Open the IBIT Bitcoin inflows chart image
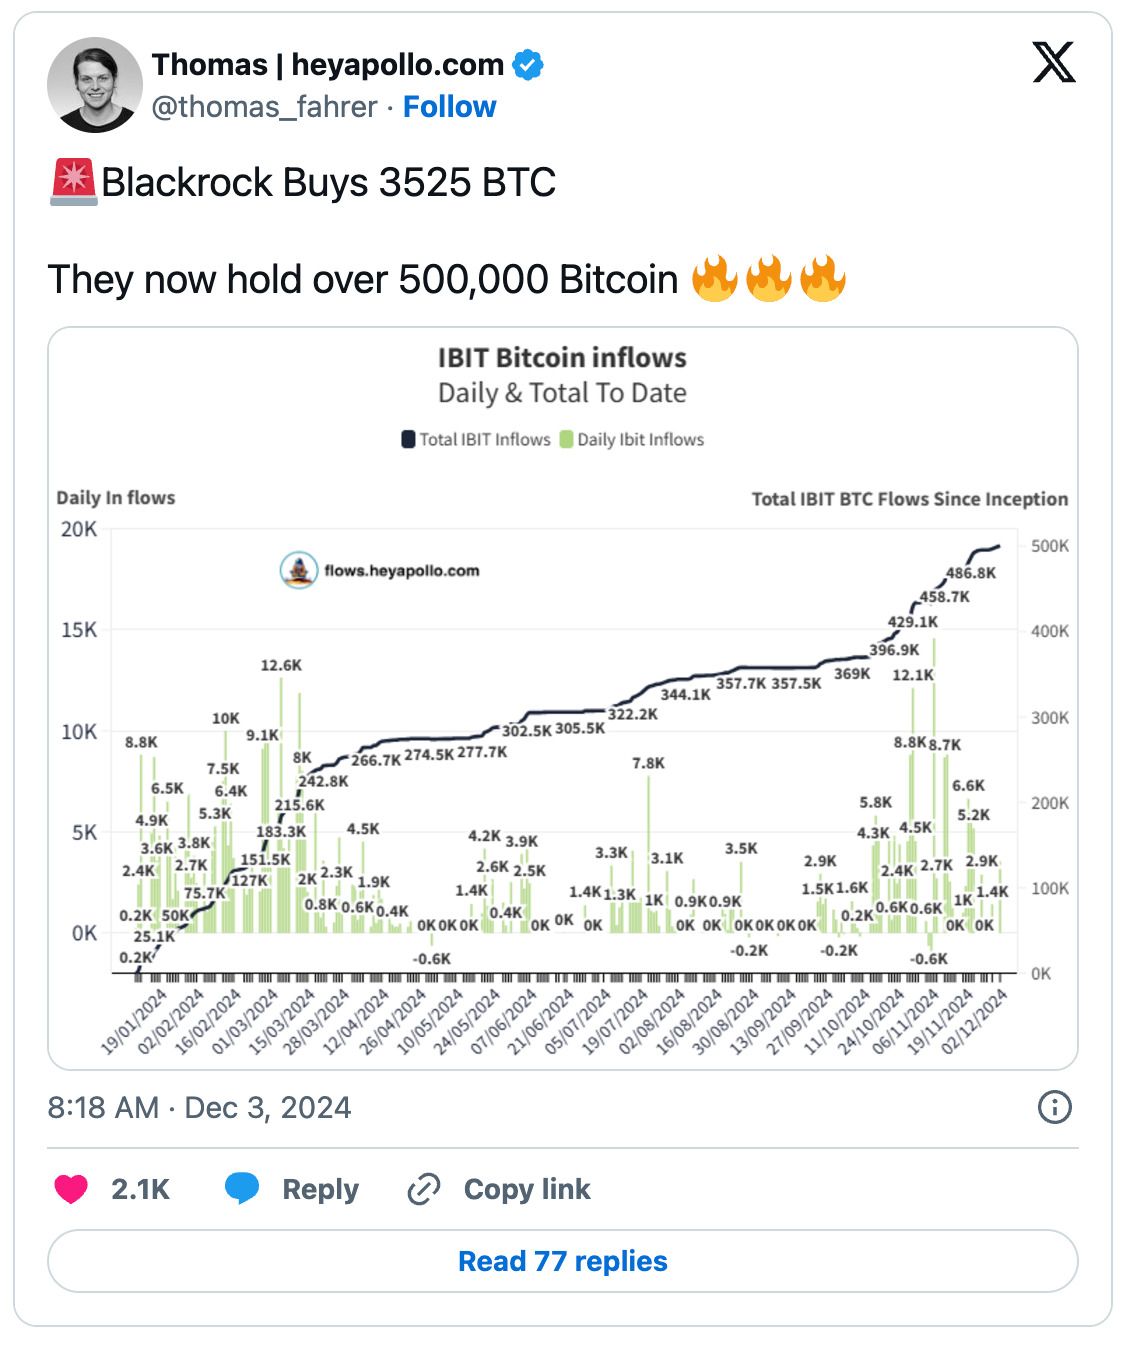This screenshot has width=1126, height=1352. click(563, 699)
